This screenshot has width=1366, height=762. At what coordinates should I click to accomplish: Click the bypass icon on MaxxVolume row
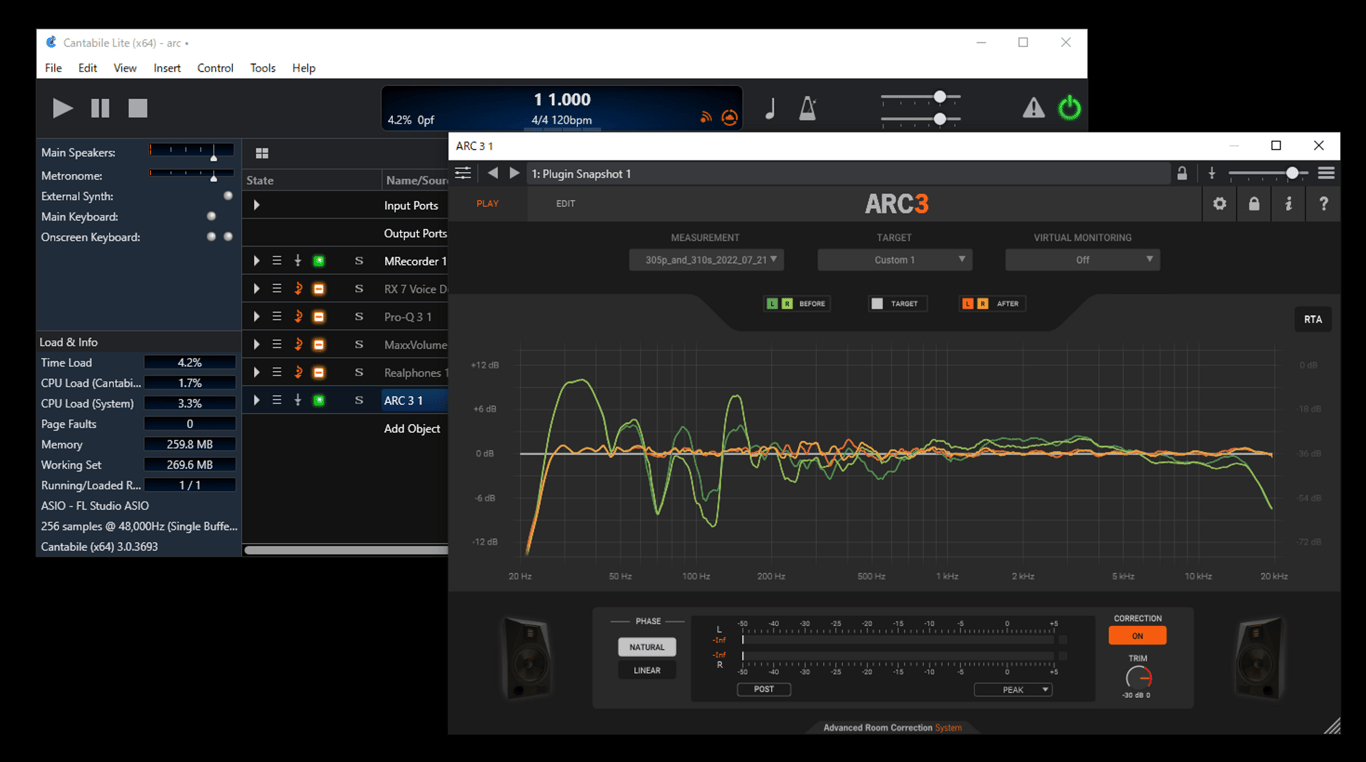(x=298, y=345)
